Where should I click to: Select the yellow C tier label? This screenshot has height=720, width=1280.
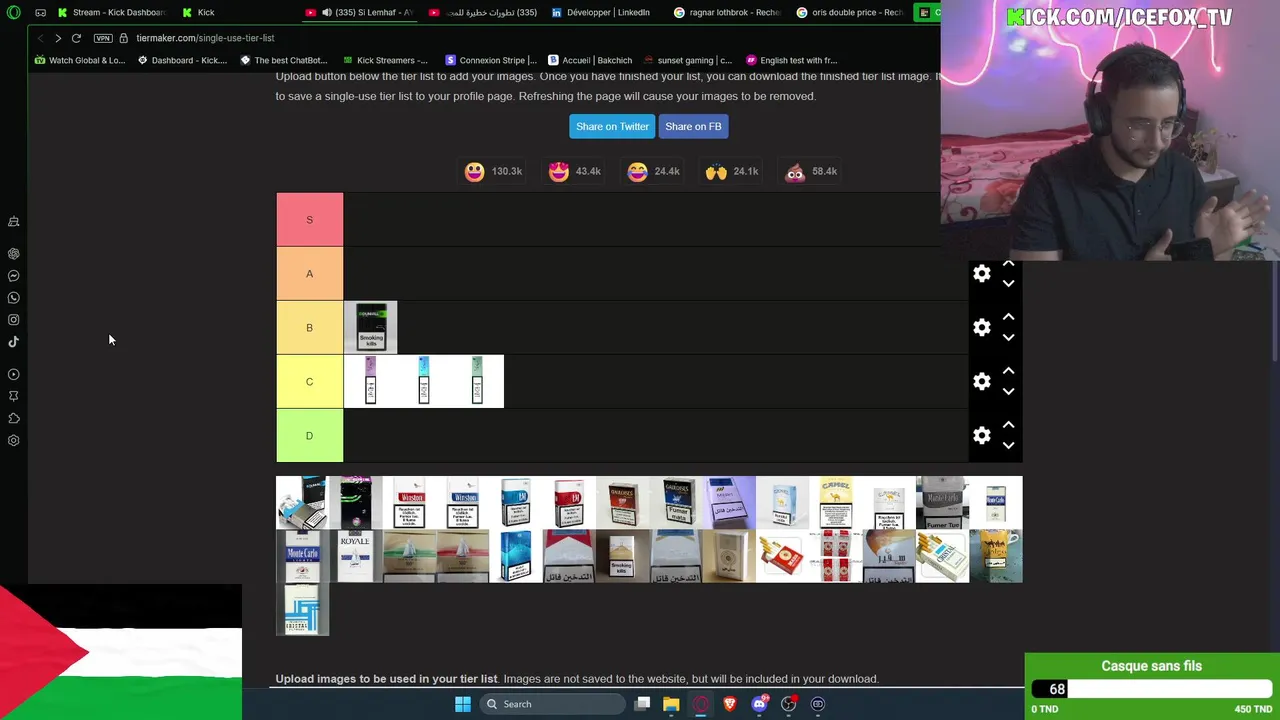309,382
